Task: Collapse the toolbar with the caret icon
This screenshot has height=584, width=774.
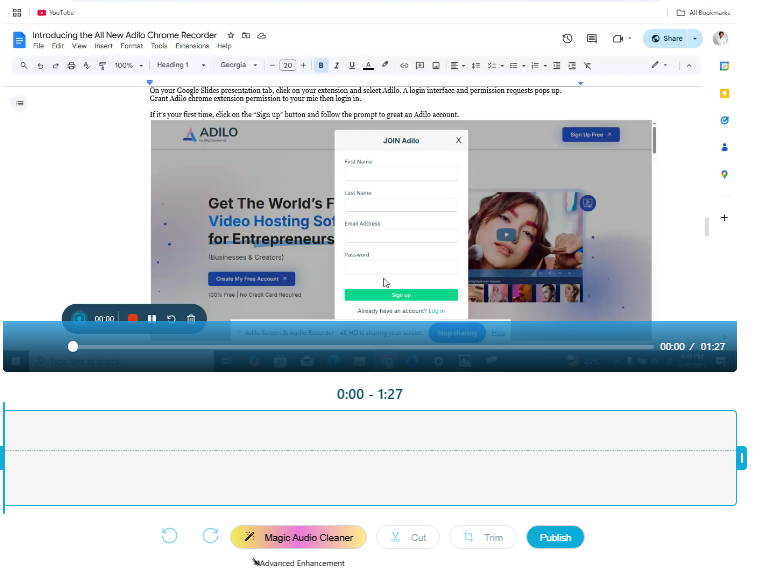Action: [x=689, y=65]
